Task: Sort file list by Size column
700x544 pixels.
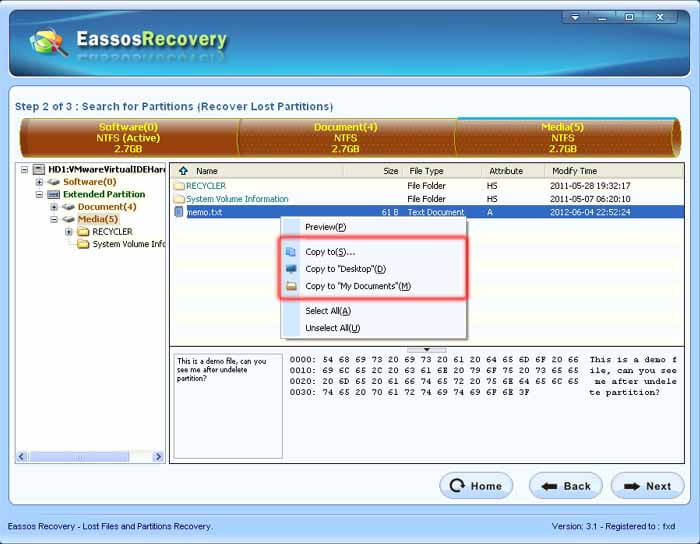Action: [x=373, y=171]
